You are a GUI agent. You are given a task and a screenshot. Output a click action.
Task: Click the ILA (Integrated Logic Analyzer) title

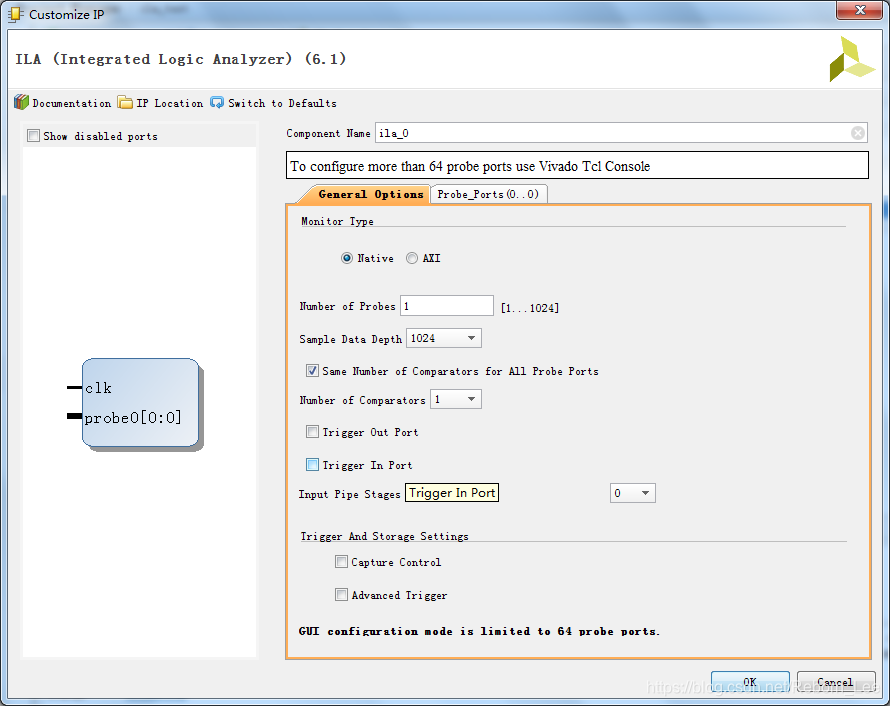(x=180, y=59)
